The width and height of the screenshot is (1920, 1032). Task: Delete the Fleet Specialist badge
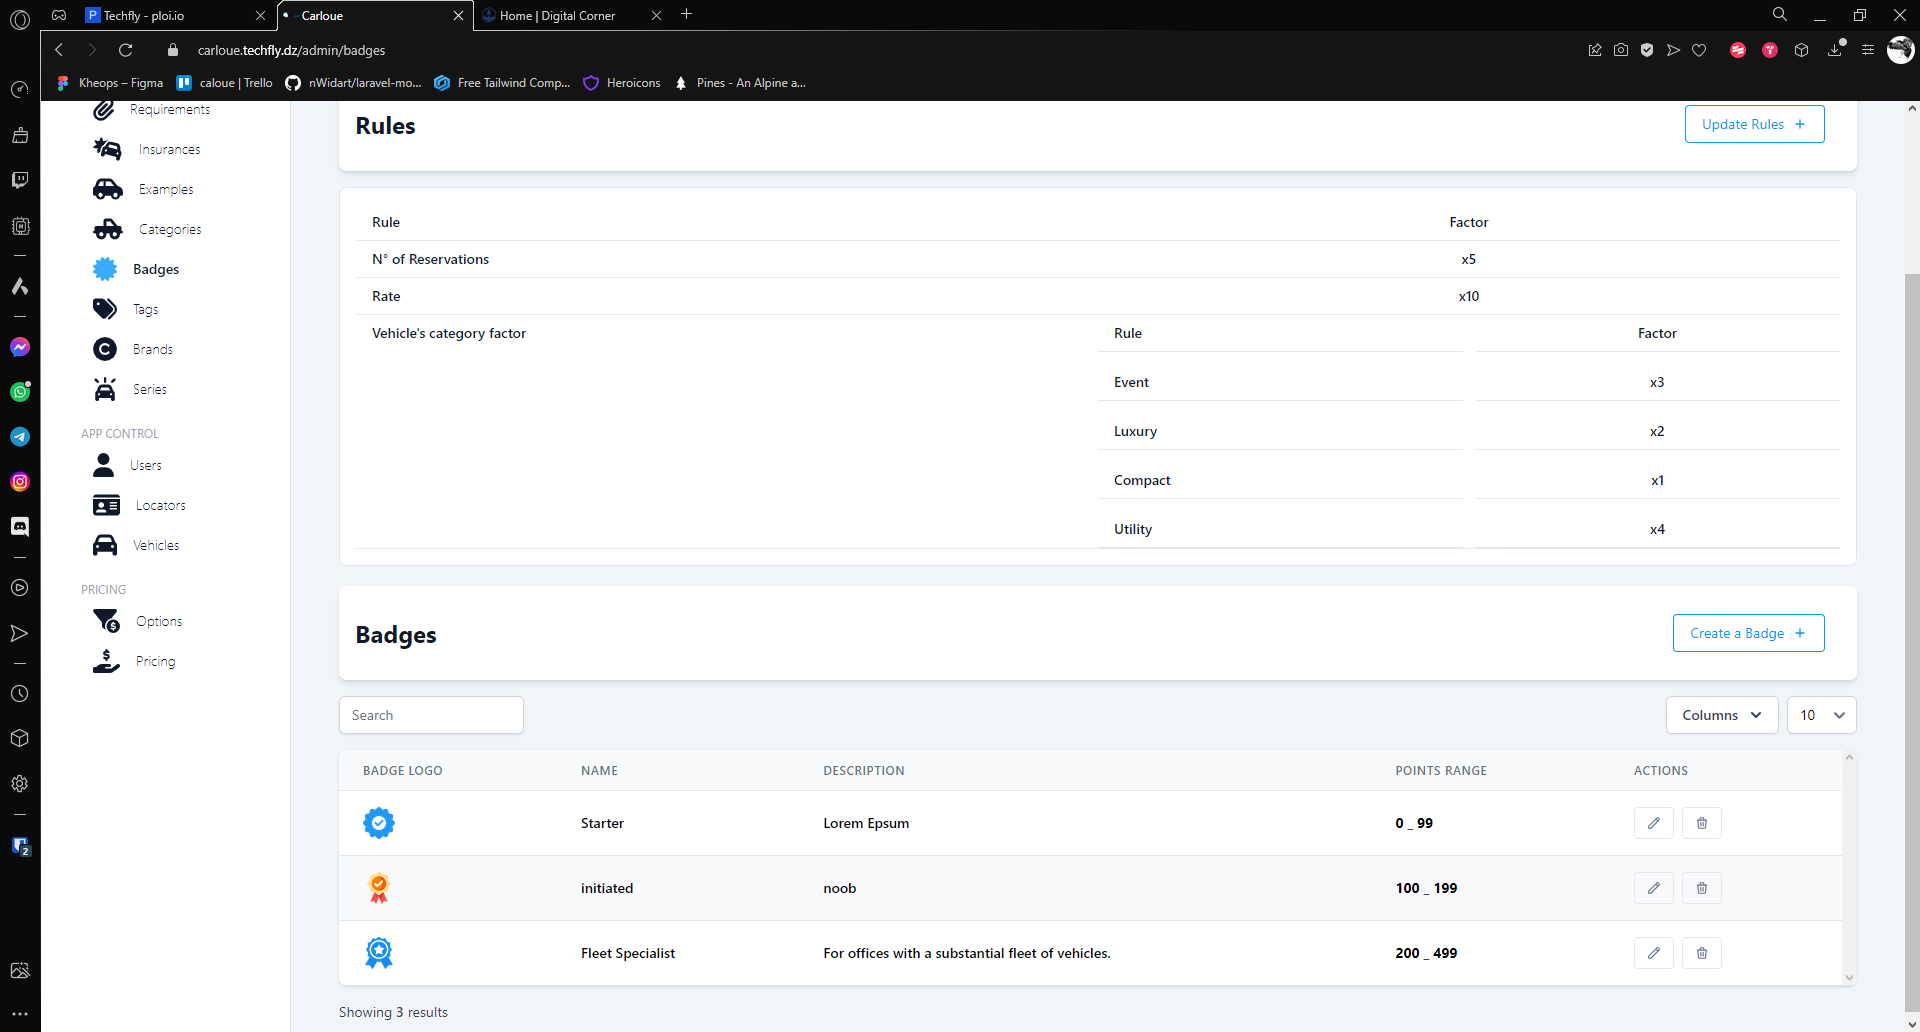click(1701, 953)
